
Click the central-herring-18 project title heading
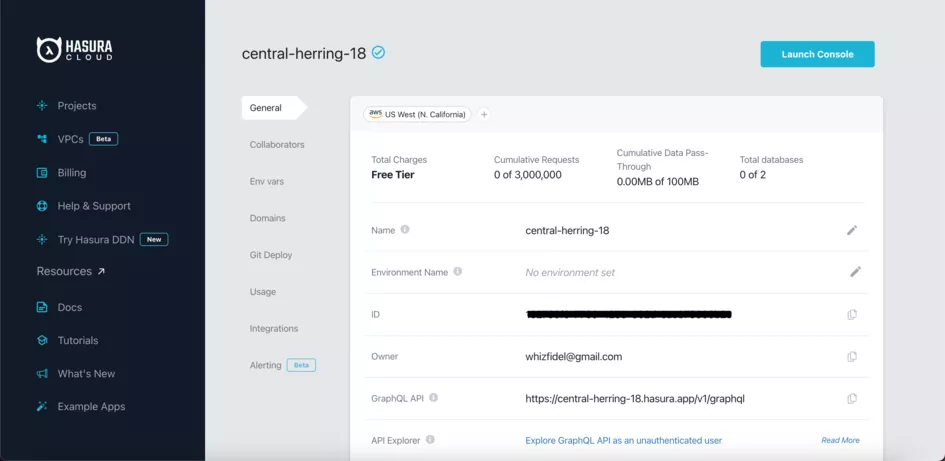click(304, 53)
